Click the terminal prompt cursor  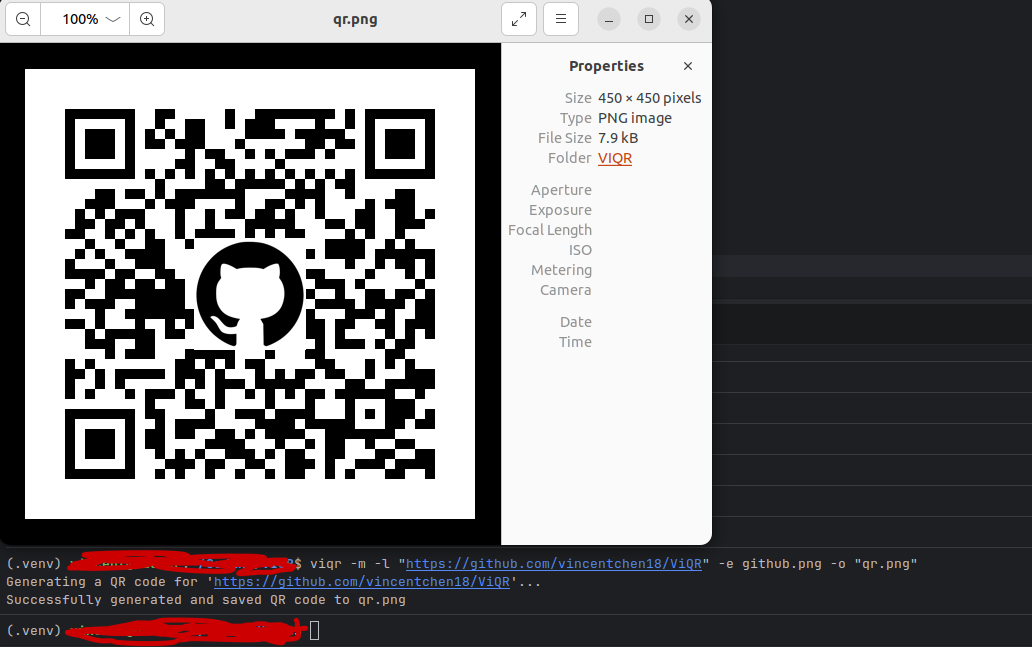point(315,631)
